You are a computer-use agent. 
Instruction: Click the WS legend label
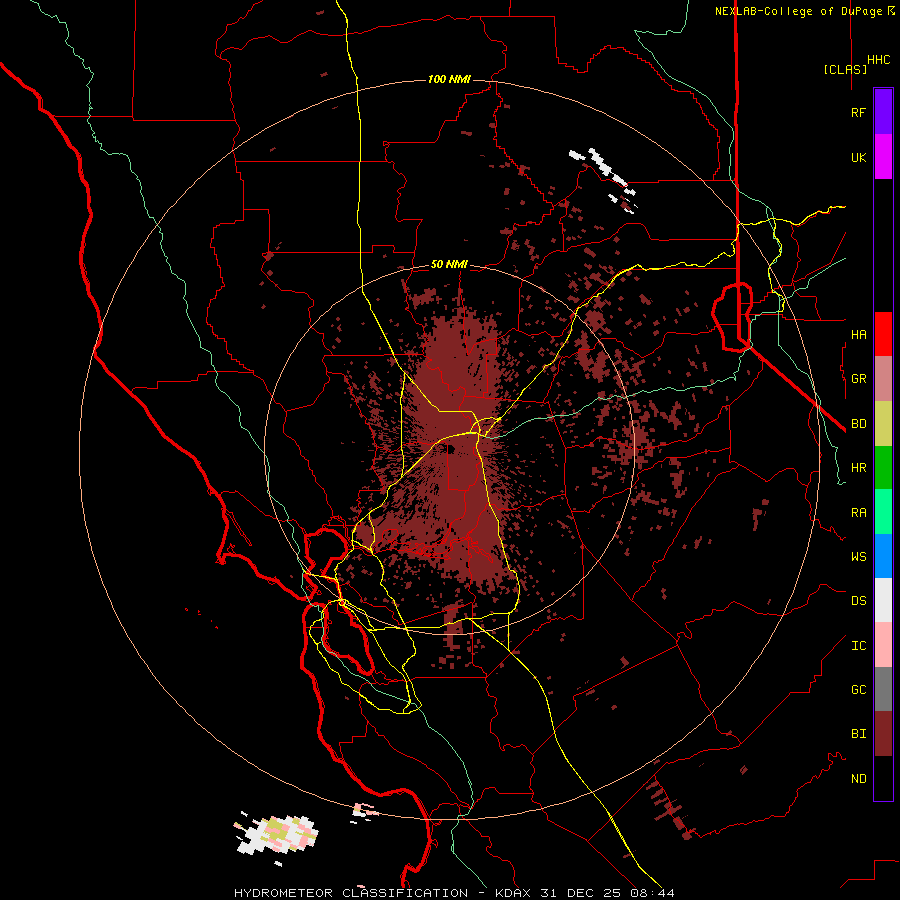pos(858,557)
